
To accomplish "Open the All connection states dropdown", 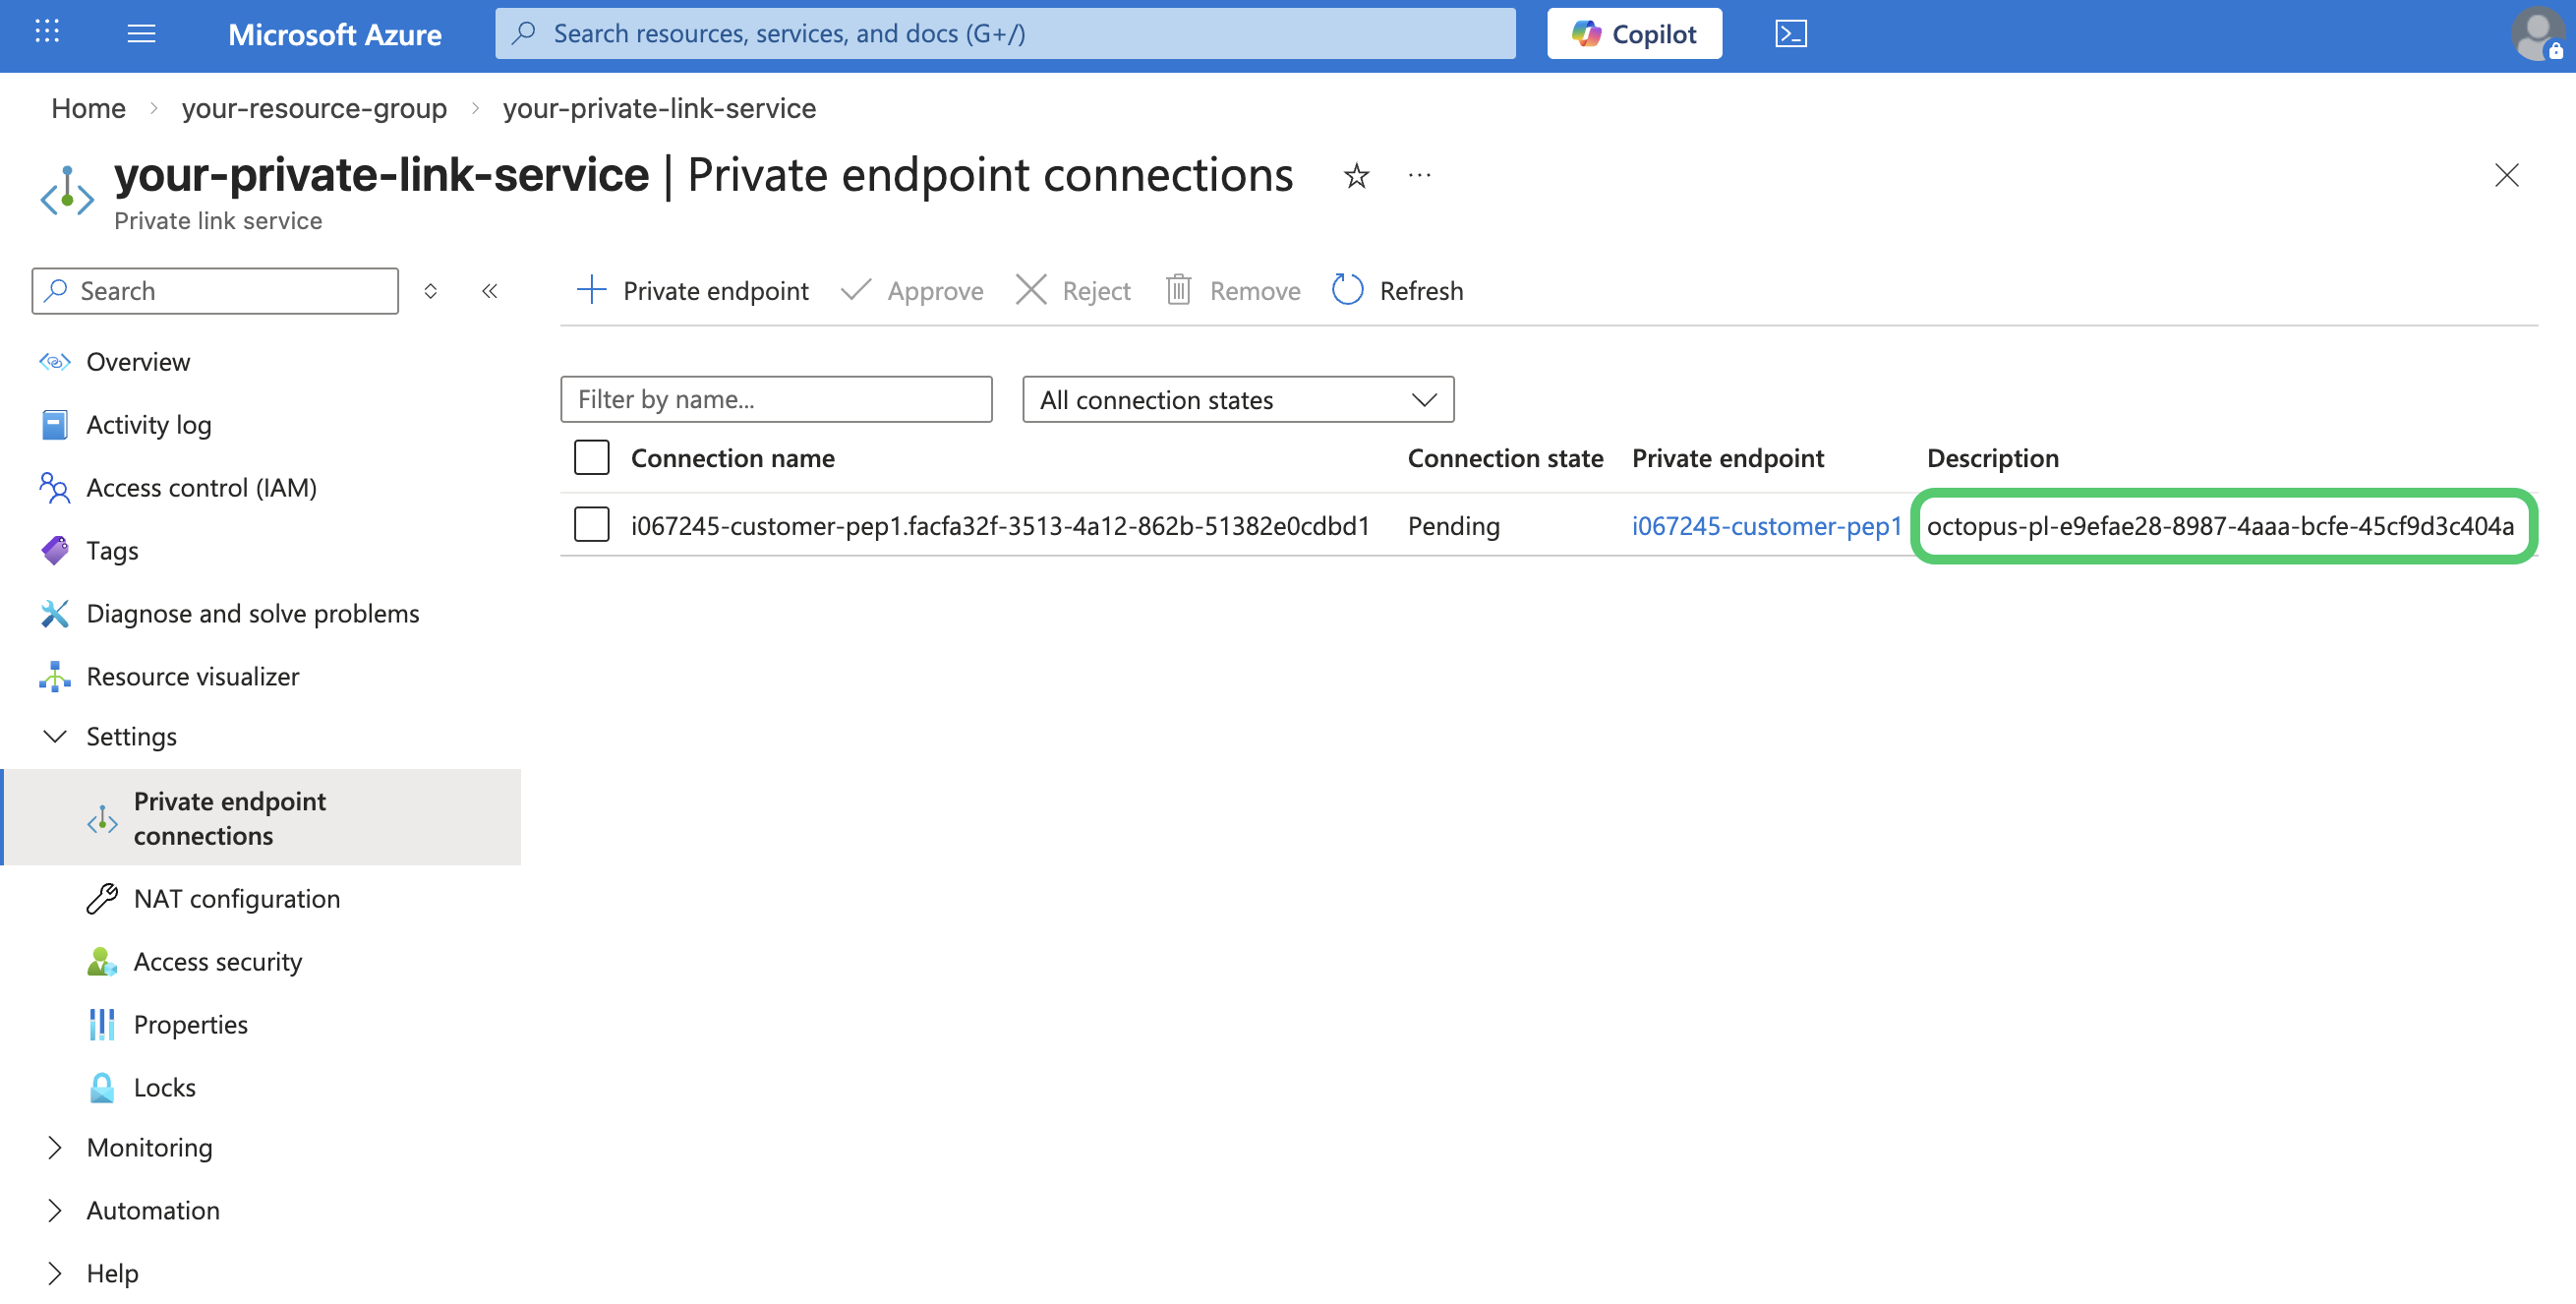I will pos(1237,399).
